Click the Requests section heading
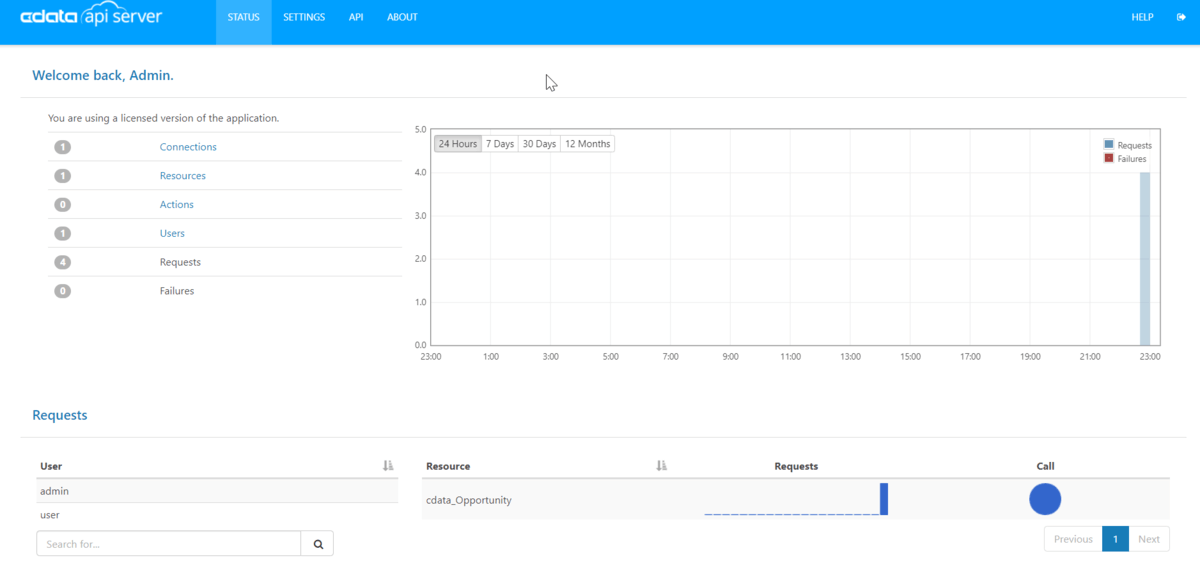This screenshot has height=581, width=1200. point(60,415)
